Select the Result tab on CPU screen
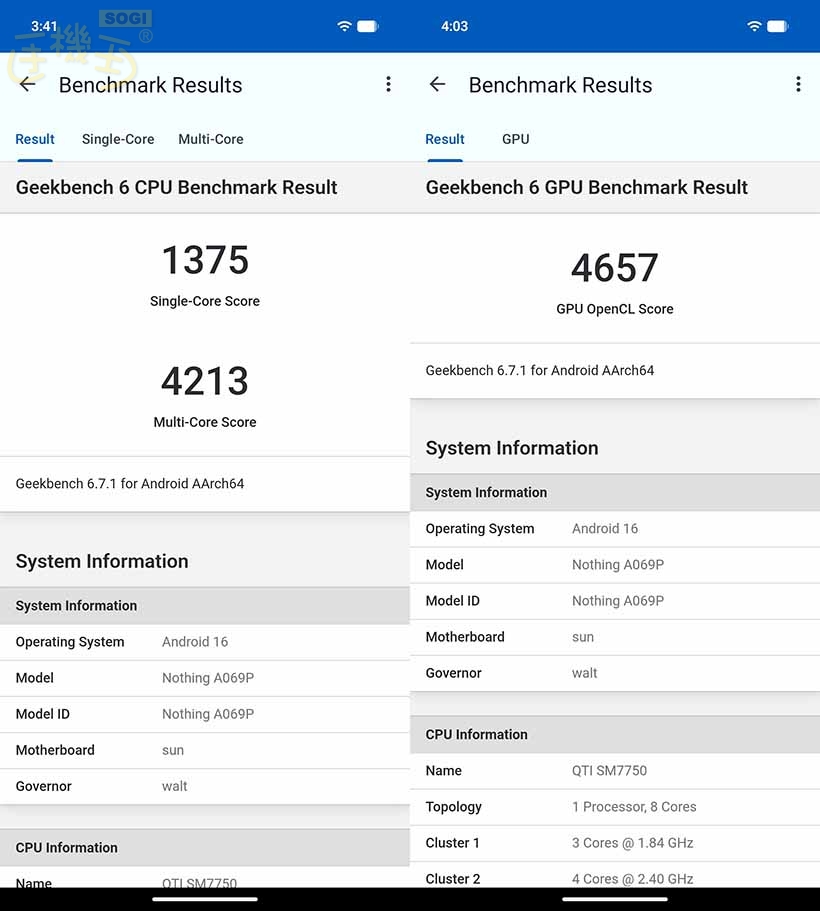 pos(35,139)
